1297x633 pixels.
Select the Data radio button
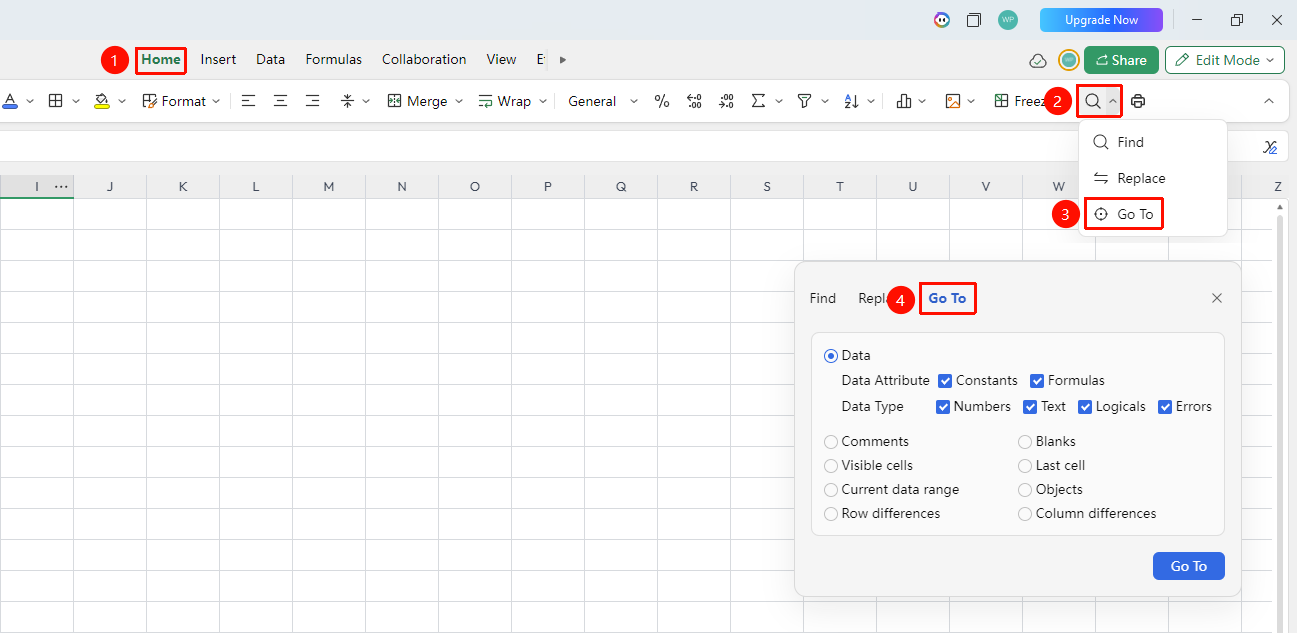pos(831,356)
